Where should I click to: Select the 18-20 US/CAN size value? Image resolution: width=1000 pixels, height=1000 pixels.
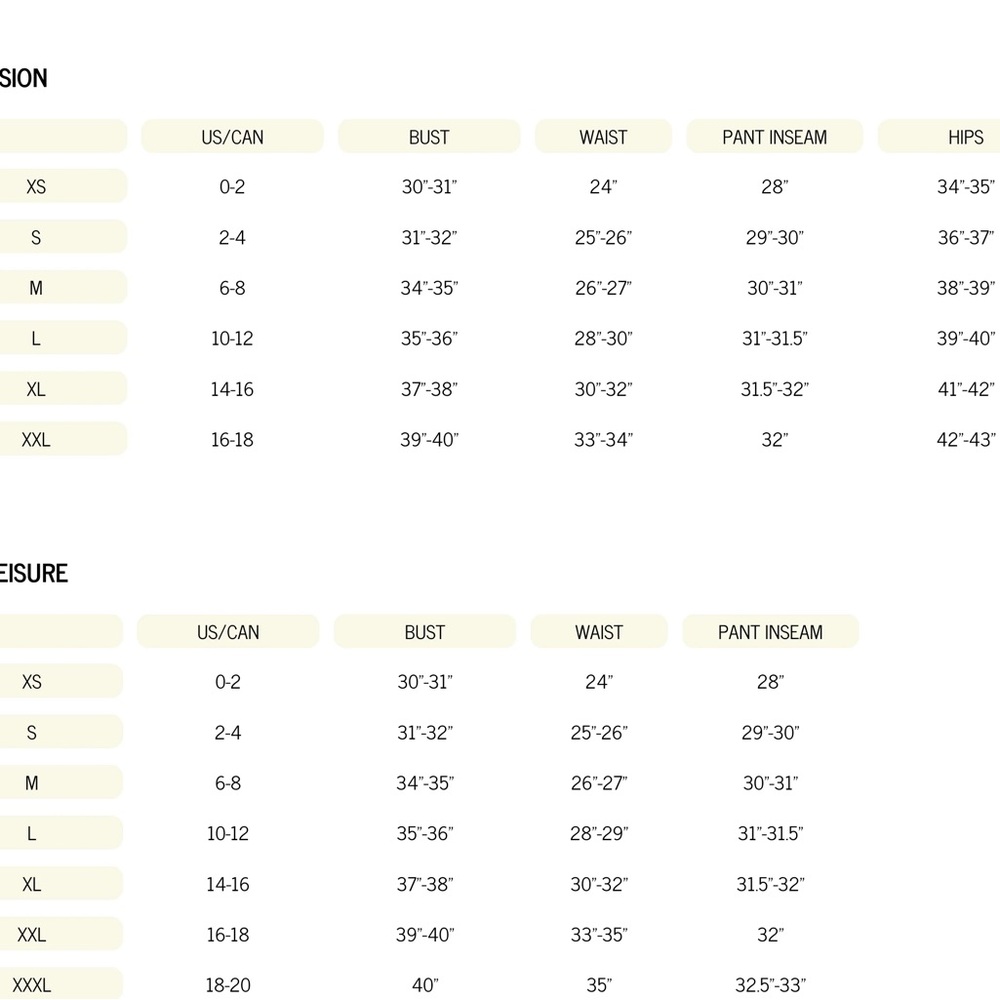point(228,985)
